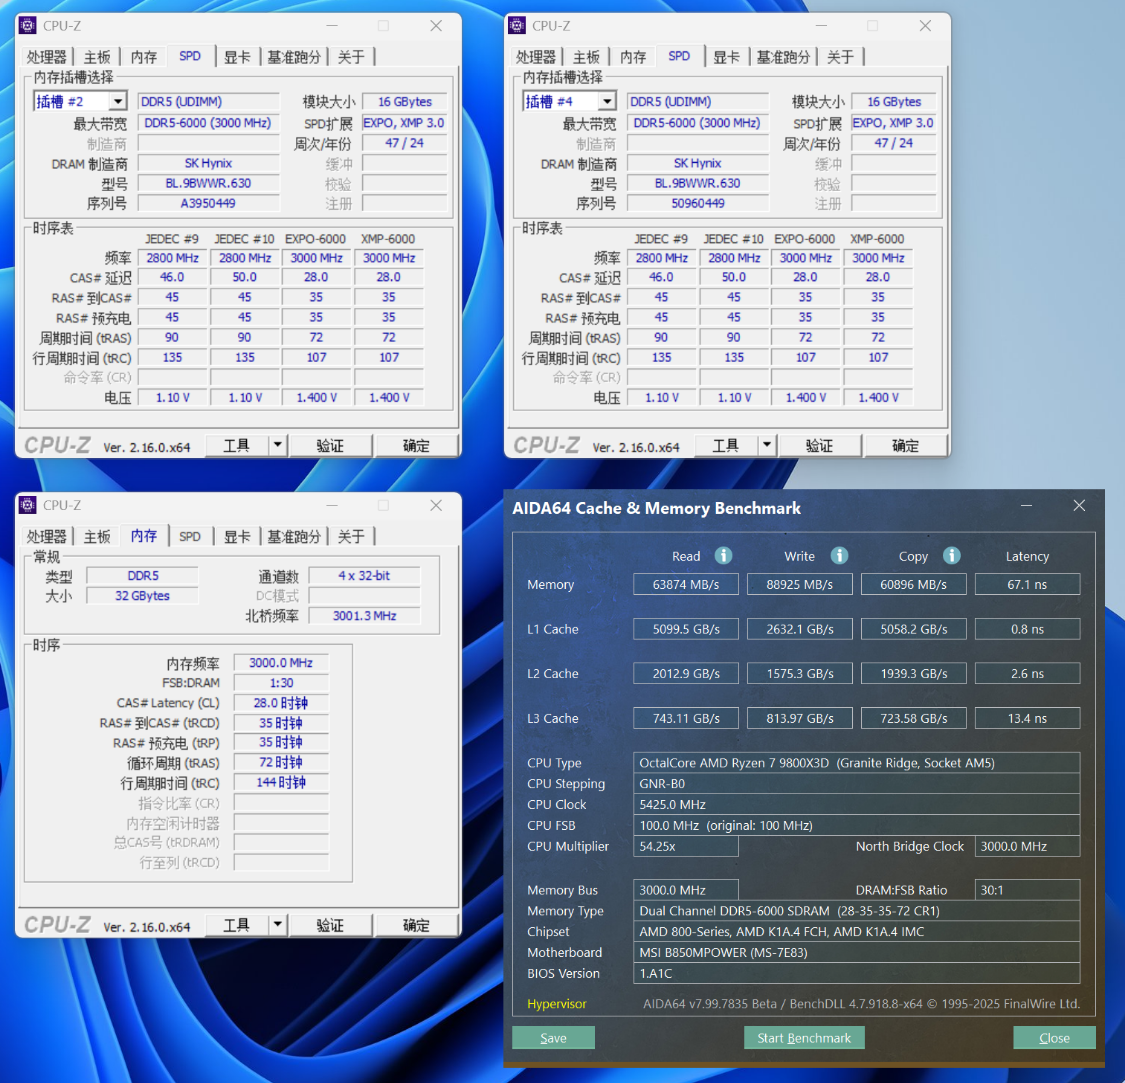The image size is (1125, 1083).
Task: Click the CPU-Z app icon in the memory tab window title bar
Action: pos(28,505)
